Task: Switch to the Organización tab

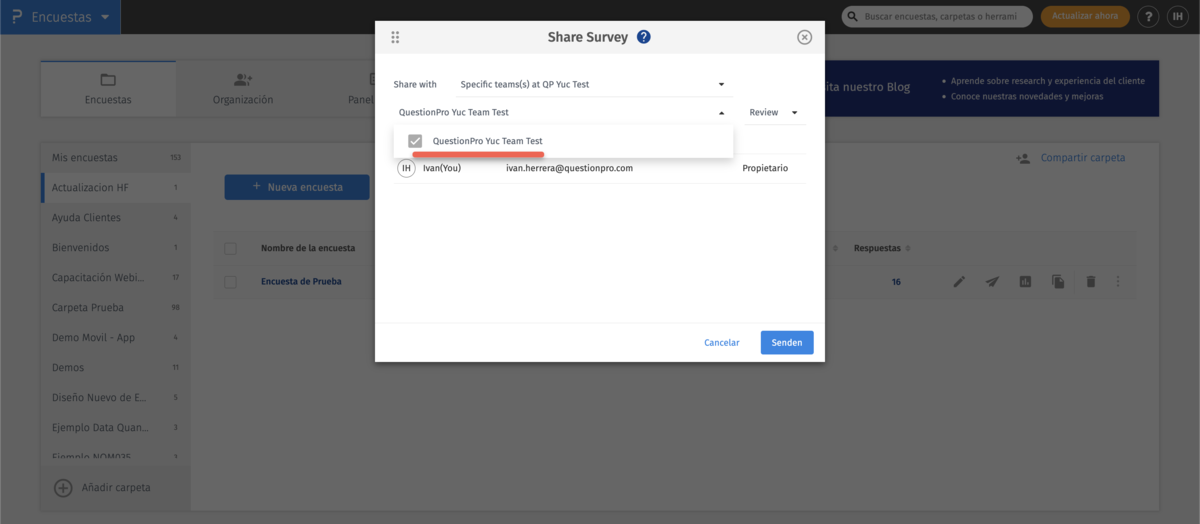Action: [x=243, y=88]
